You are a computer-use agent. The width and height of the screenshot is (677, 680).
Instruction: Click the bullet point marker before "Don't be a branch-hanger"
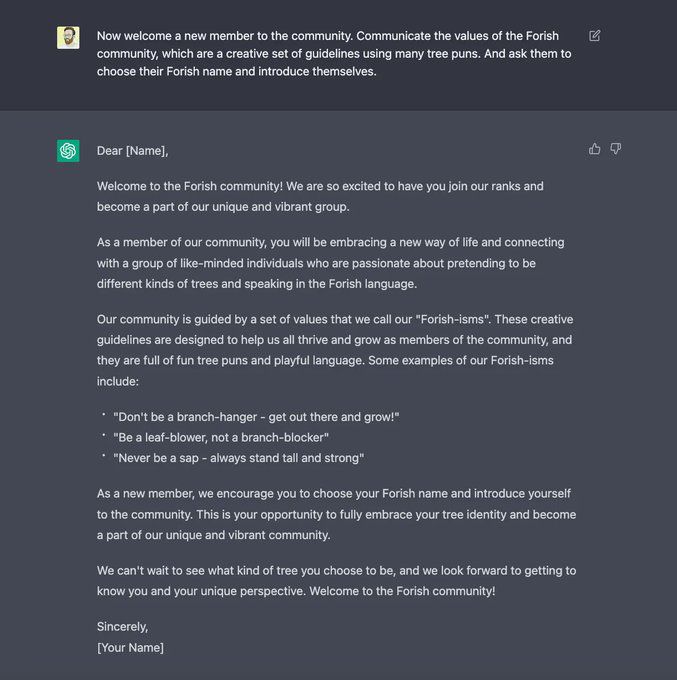103,415
